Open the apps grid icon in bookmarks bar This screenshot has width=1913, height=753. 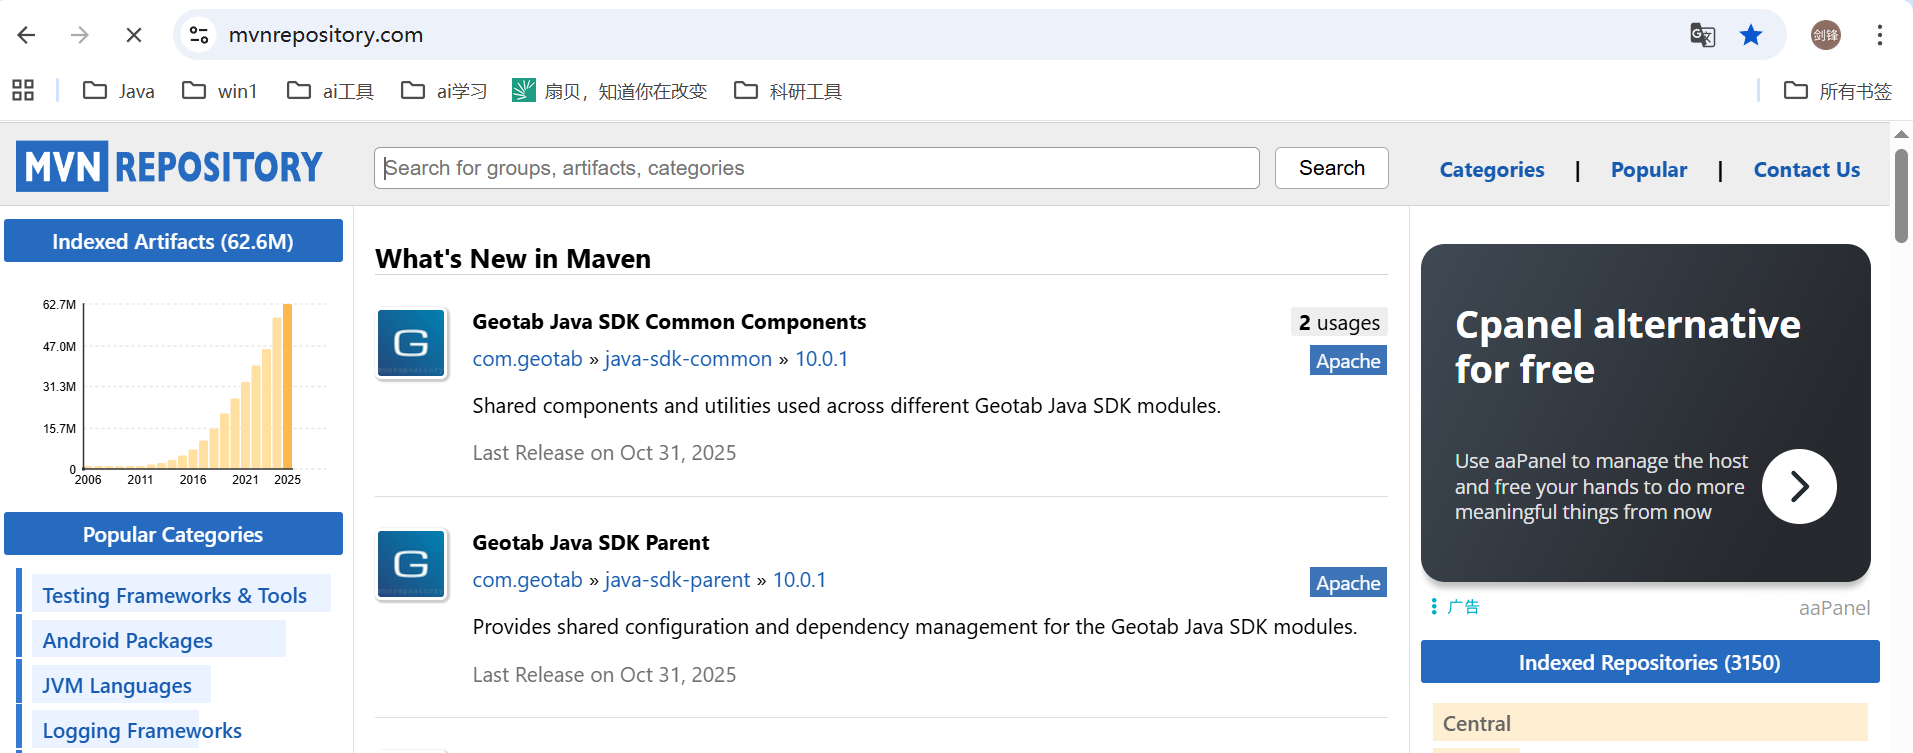tap(23, 91)
